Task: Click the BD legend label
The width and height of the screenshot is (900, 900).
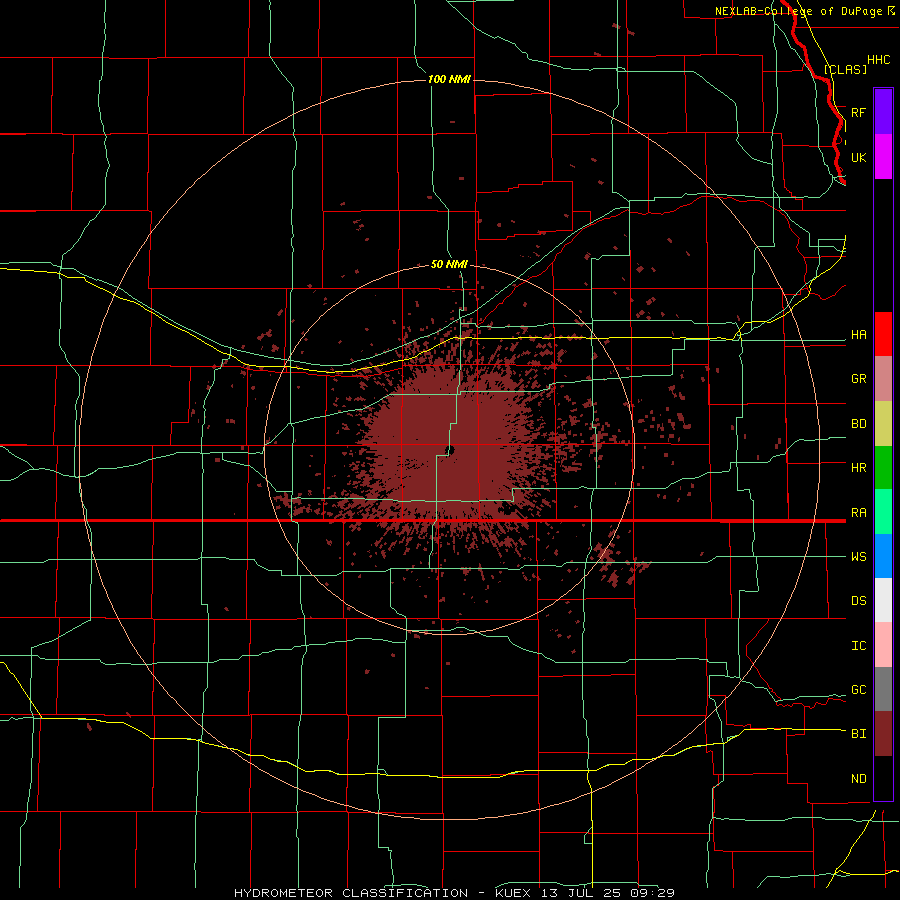Action: coord(858,424)
